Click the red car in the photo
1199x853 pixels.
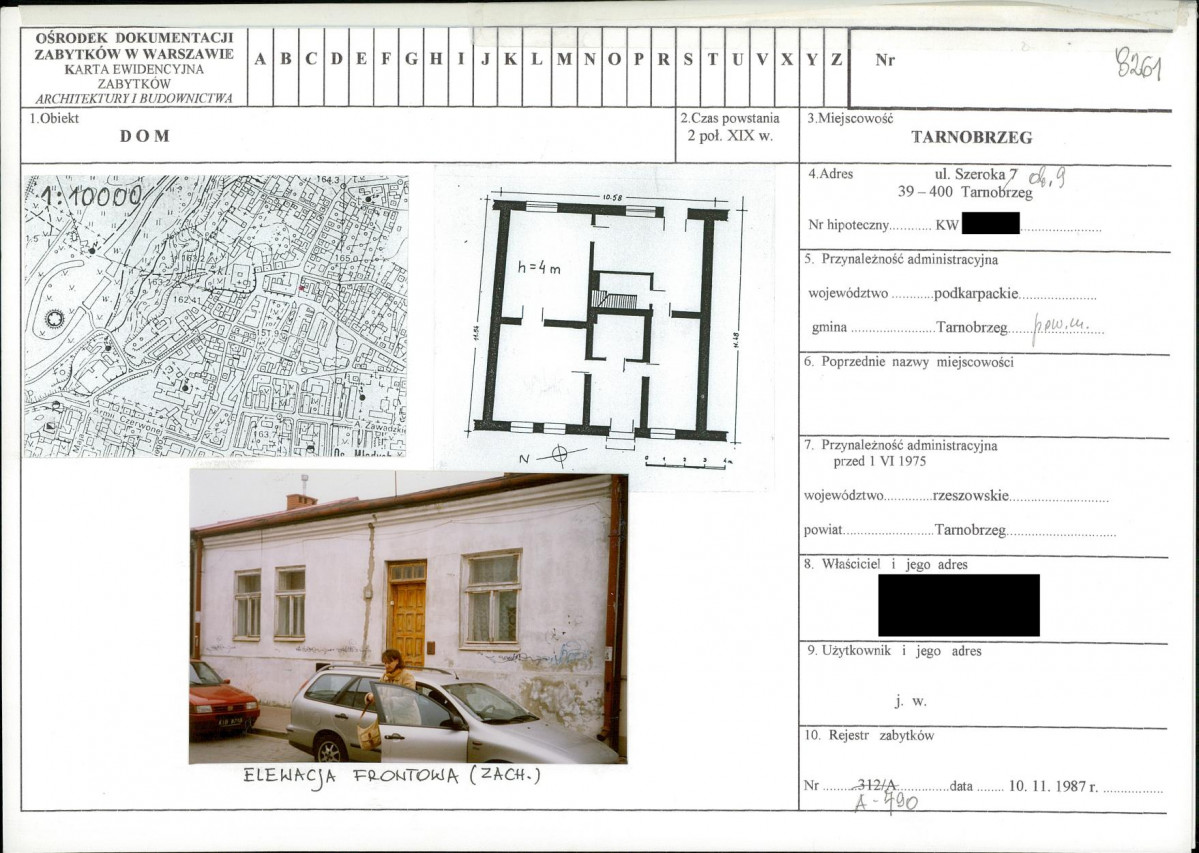[222, 700]
